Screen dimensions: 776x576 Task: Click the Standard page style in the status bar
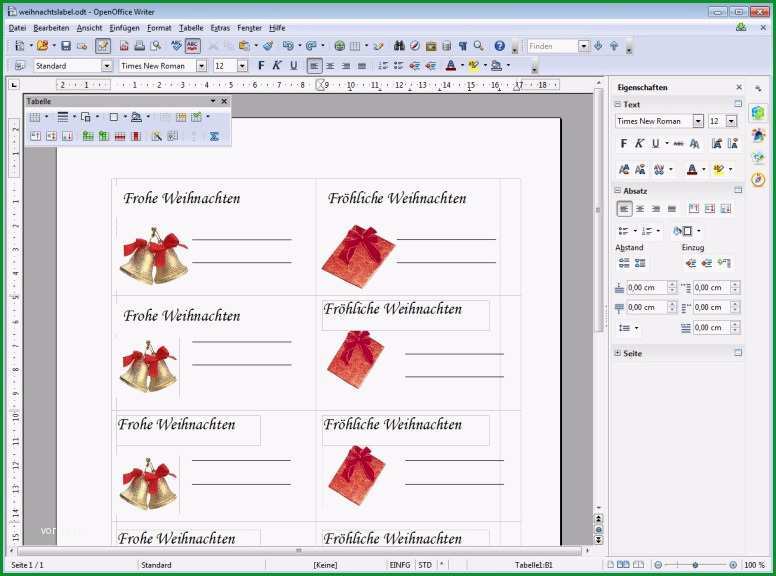click(156, 565)
